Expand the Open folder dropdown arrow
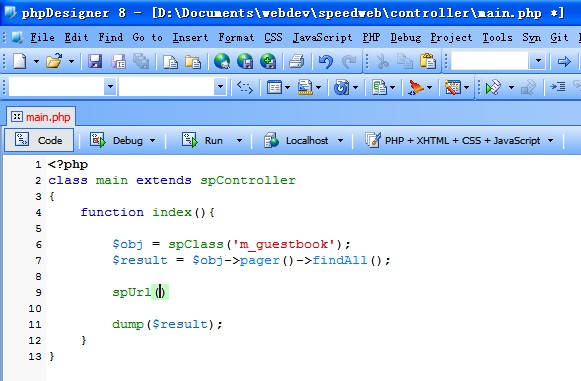581x381 pixels. click(x=72, y=61)
